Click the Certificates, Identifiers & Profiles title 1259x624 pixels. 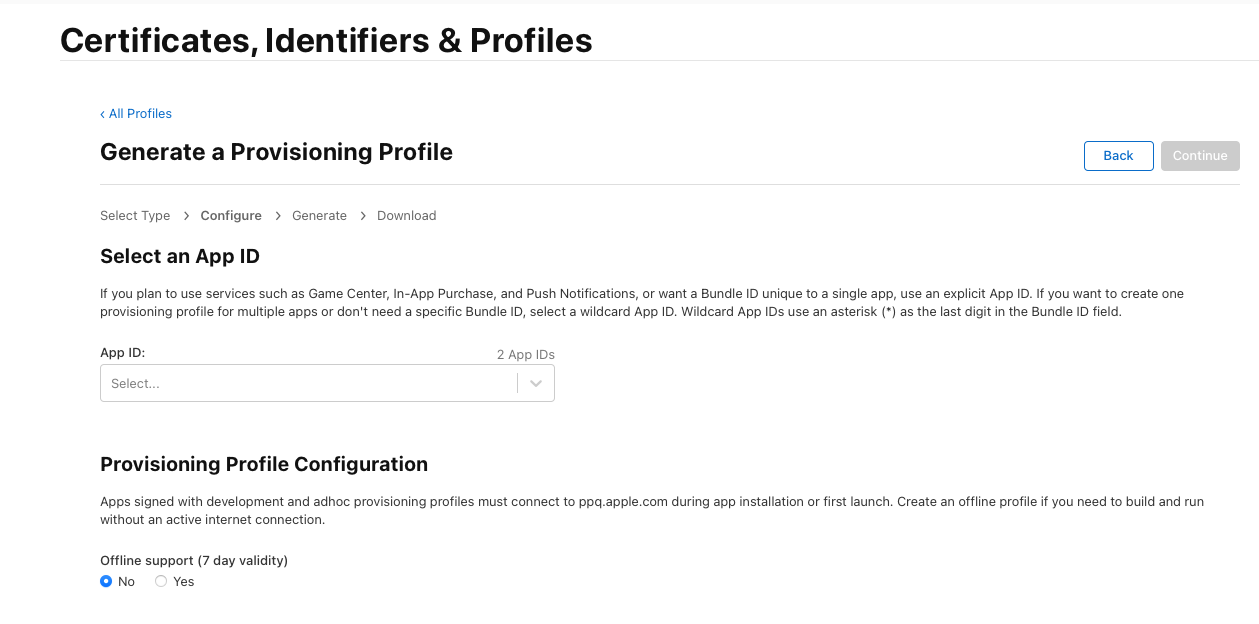tap(326, 40)
